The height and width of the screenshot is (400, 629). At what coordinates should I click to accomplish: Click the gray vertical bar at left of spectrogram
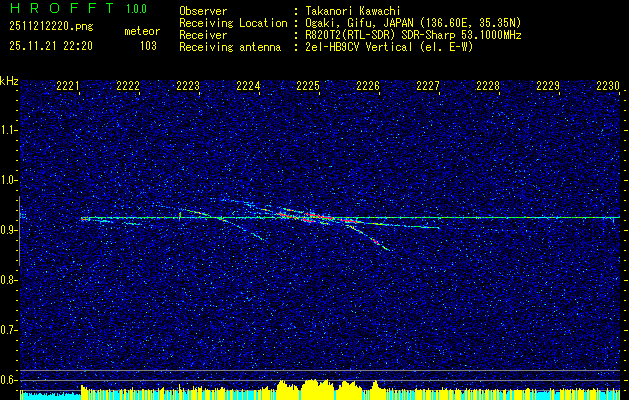tap(19, 231)
